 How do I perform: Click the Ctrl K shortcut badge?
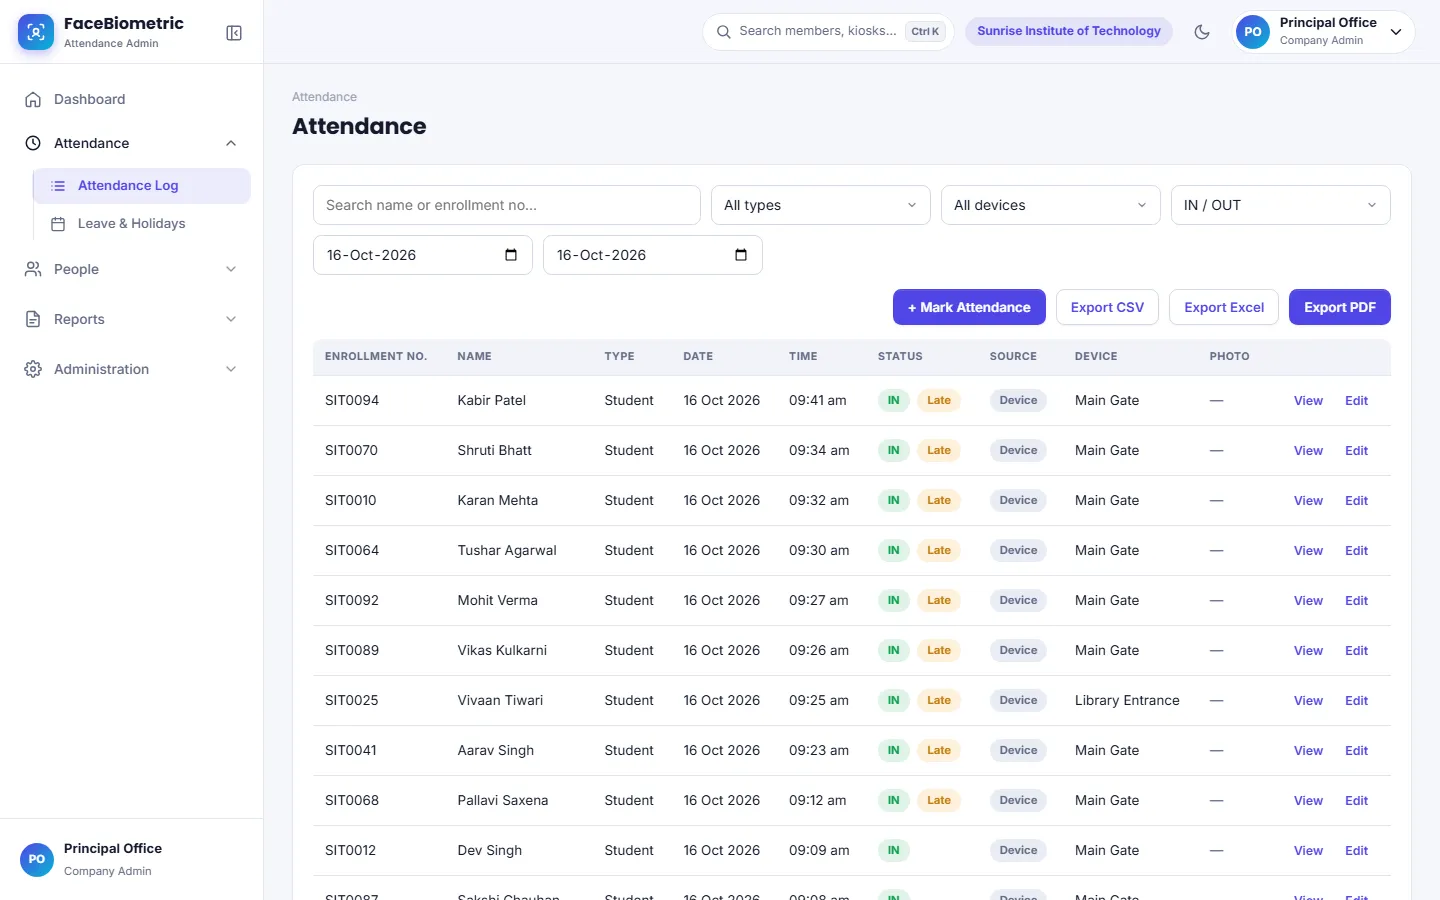[925, 32]
